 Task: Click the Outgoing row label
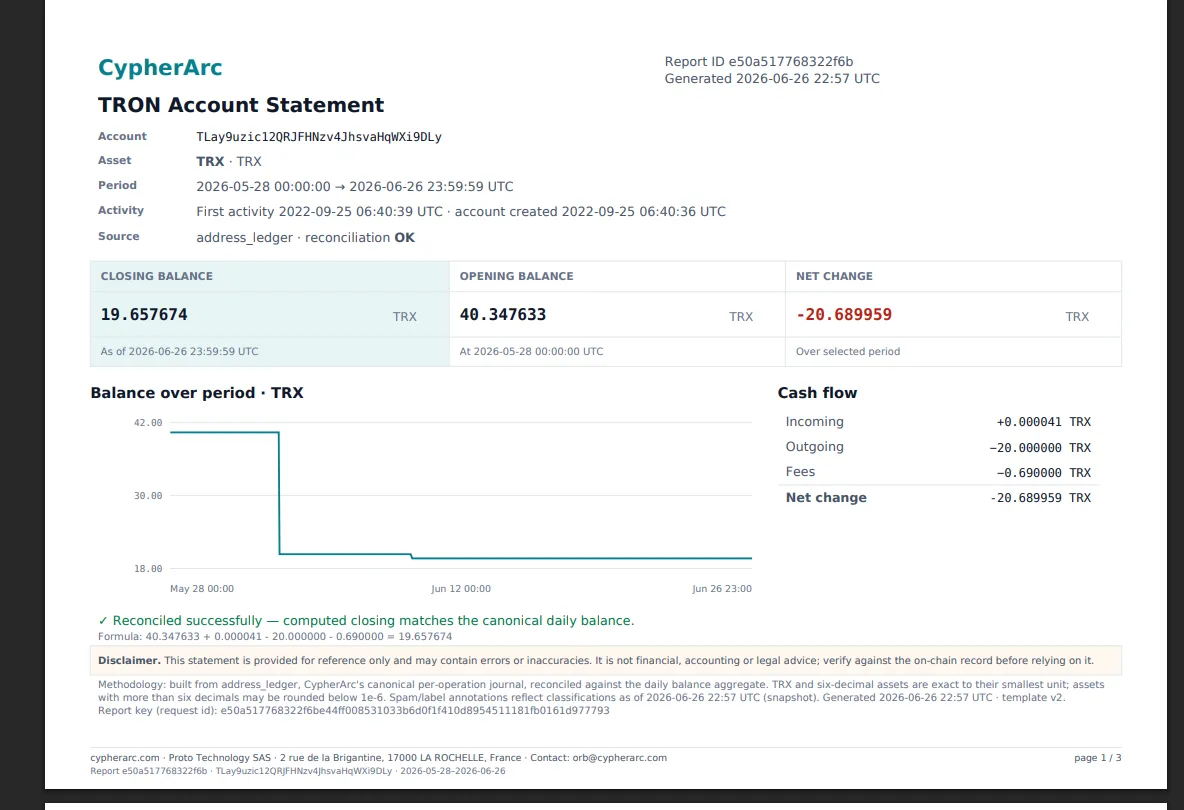(x=815, y=447)
